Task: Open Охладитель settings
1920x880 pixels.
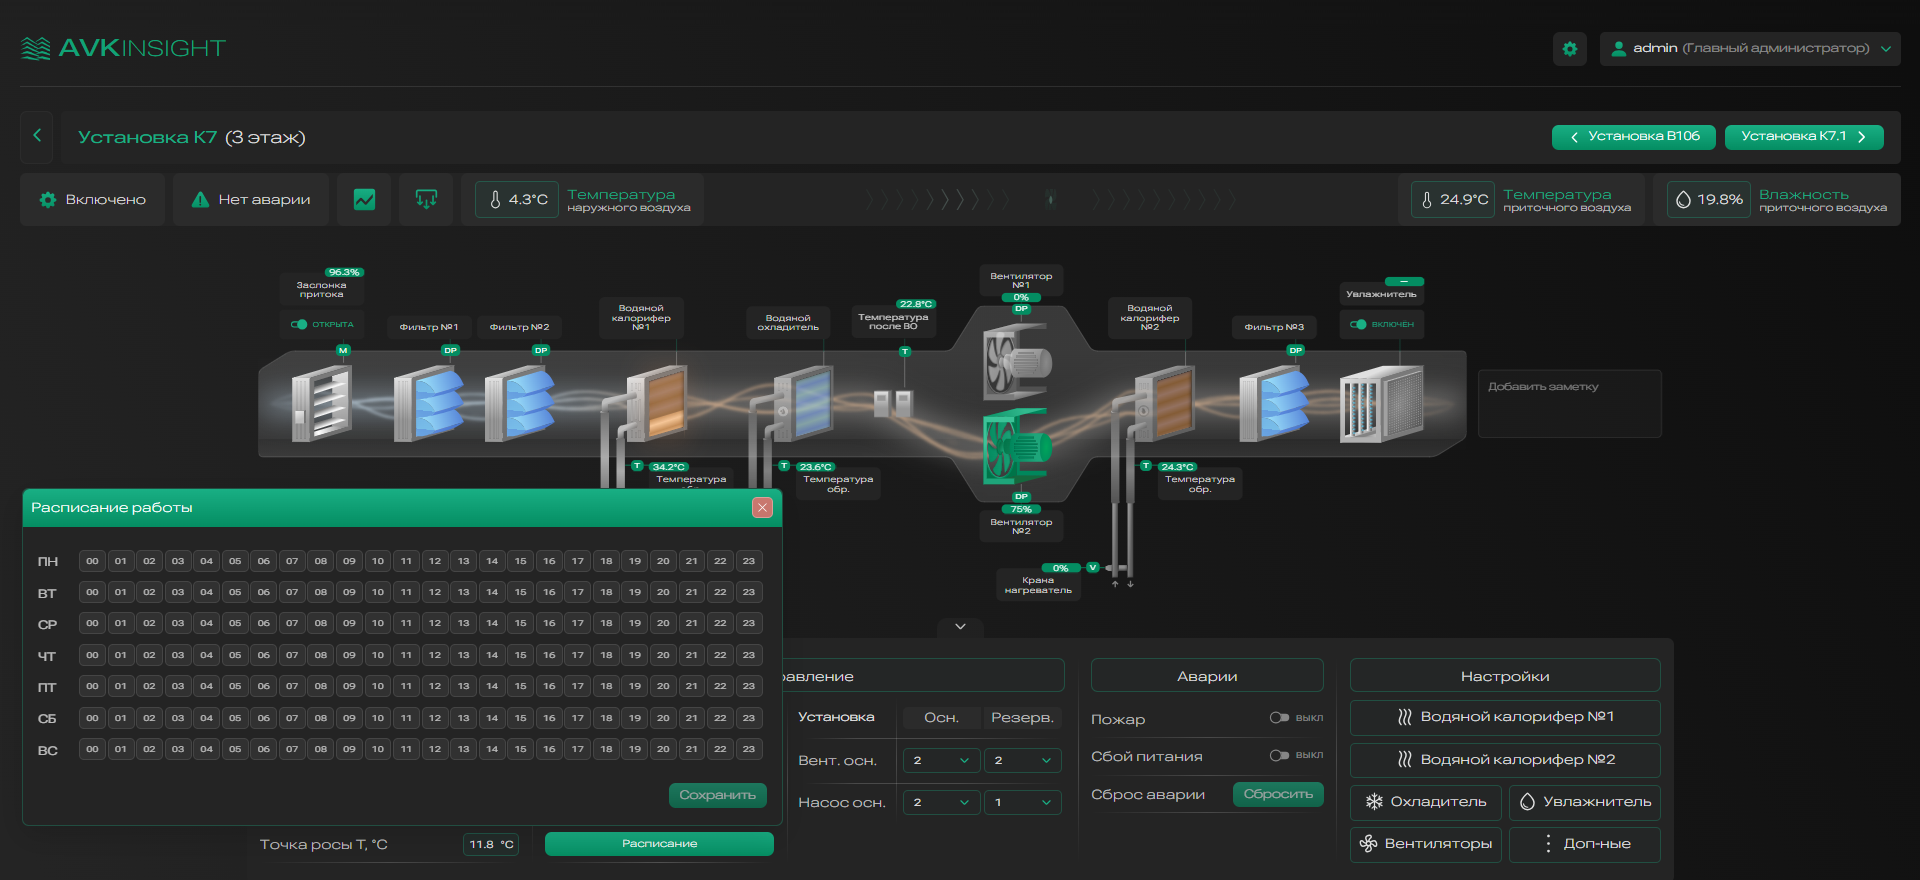Action: point(1426,802)
